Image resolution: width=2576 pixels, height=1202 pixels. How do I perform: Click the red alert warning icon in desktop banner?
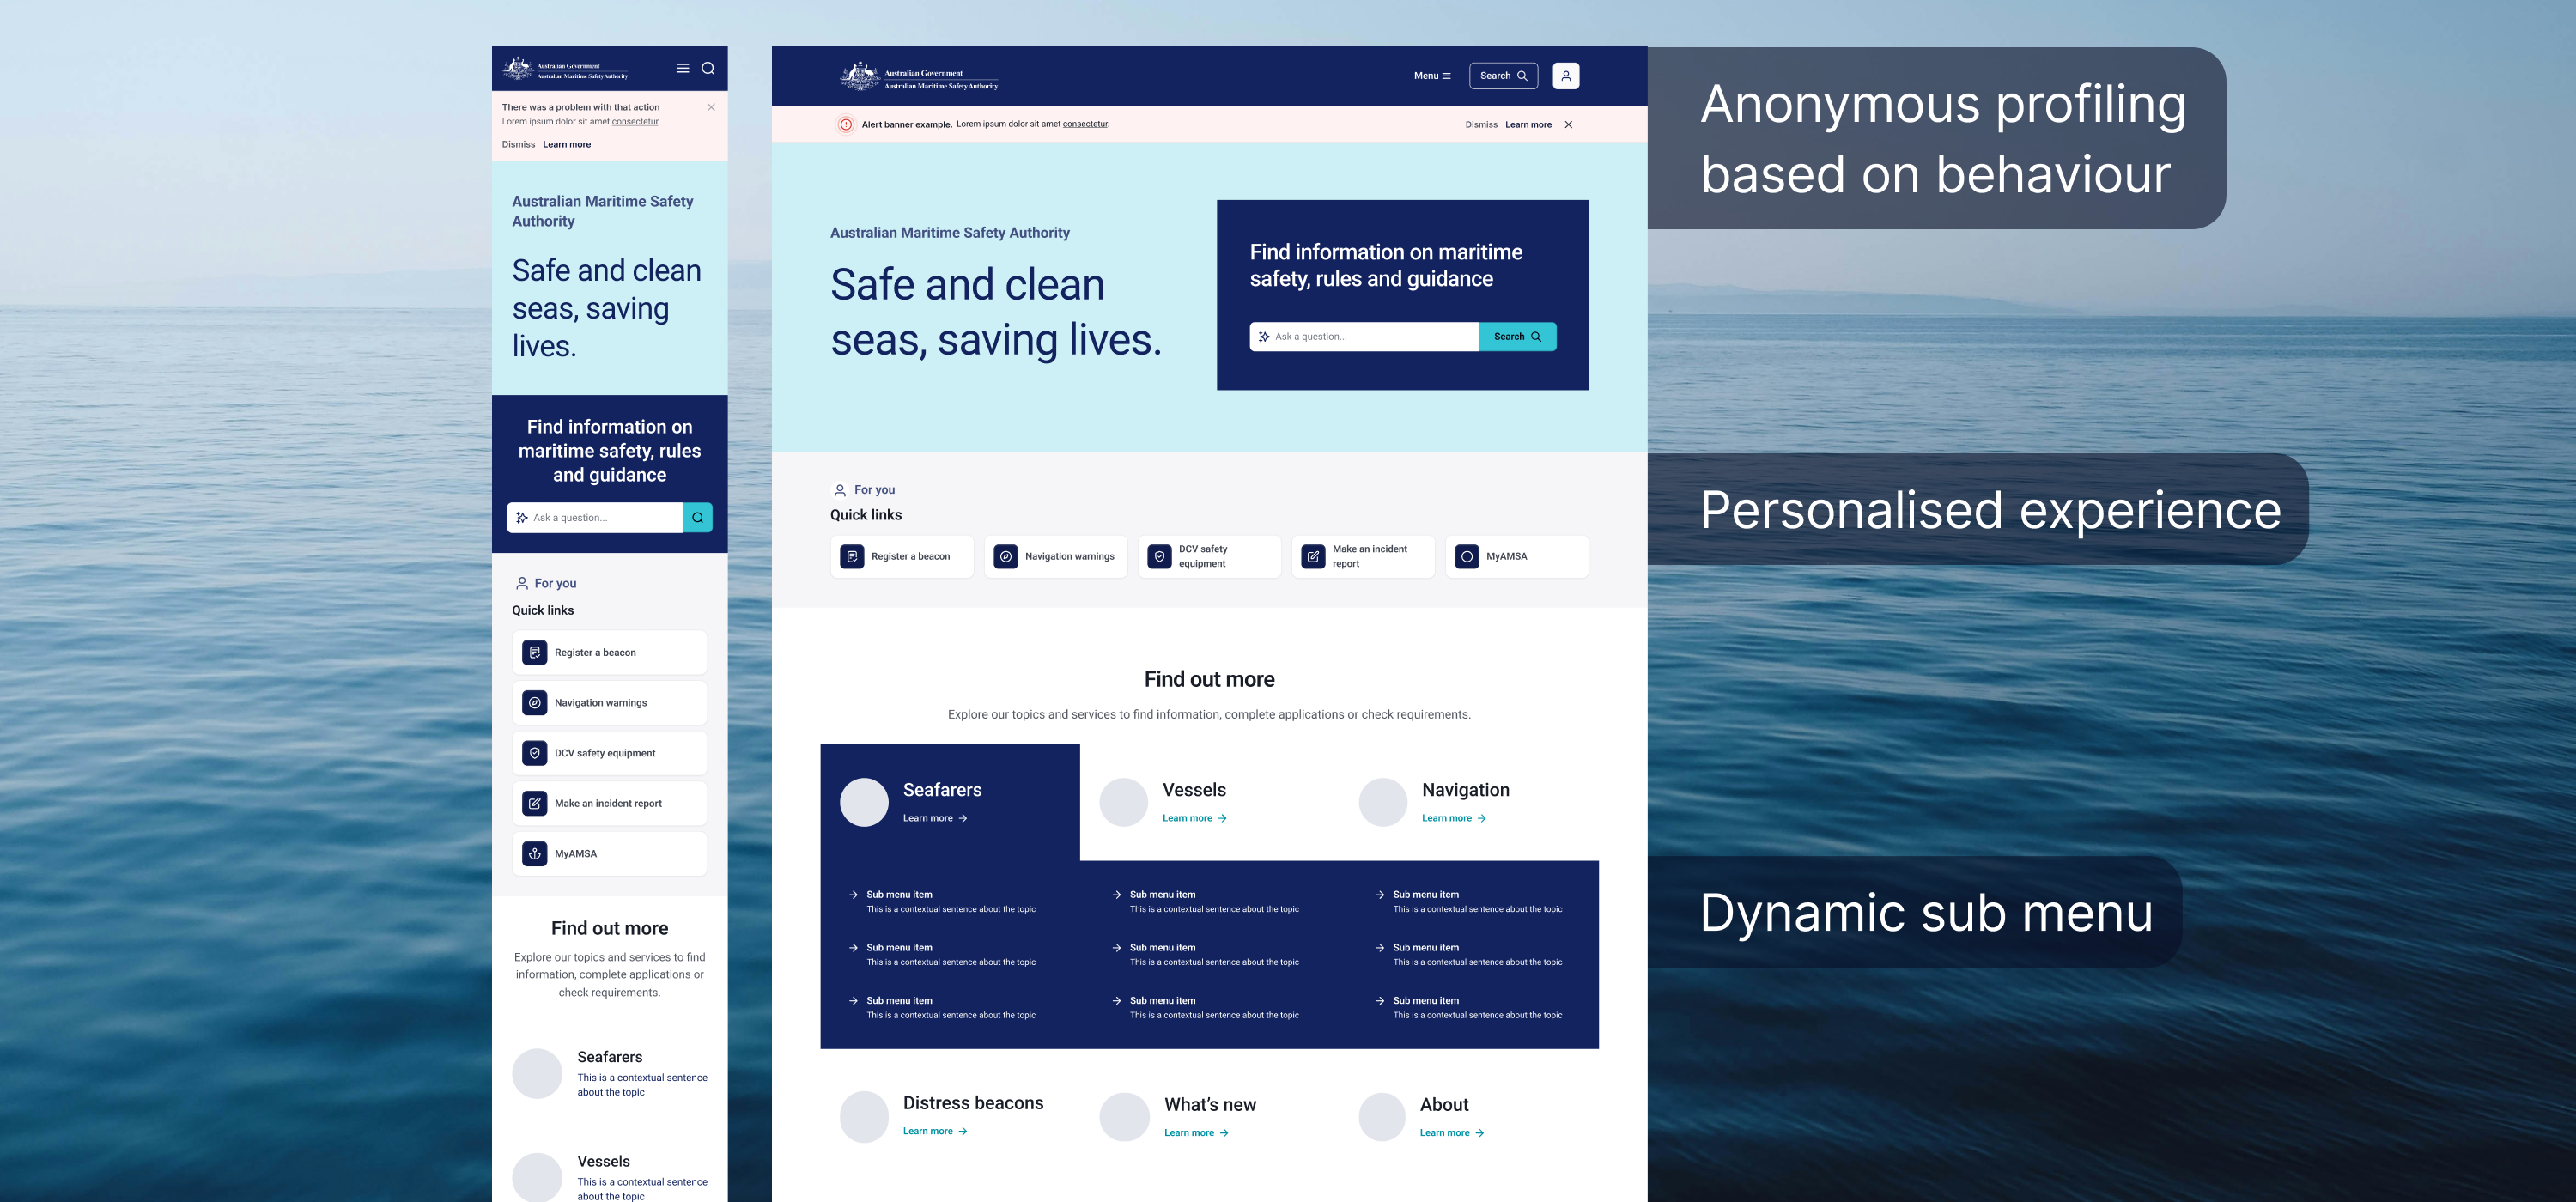(x=846, y=125)
